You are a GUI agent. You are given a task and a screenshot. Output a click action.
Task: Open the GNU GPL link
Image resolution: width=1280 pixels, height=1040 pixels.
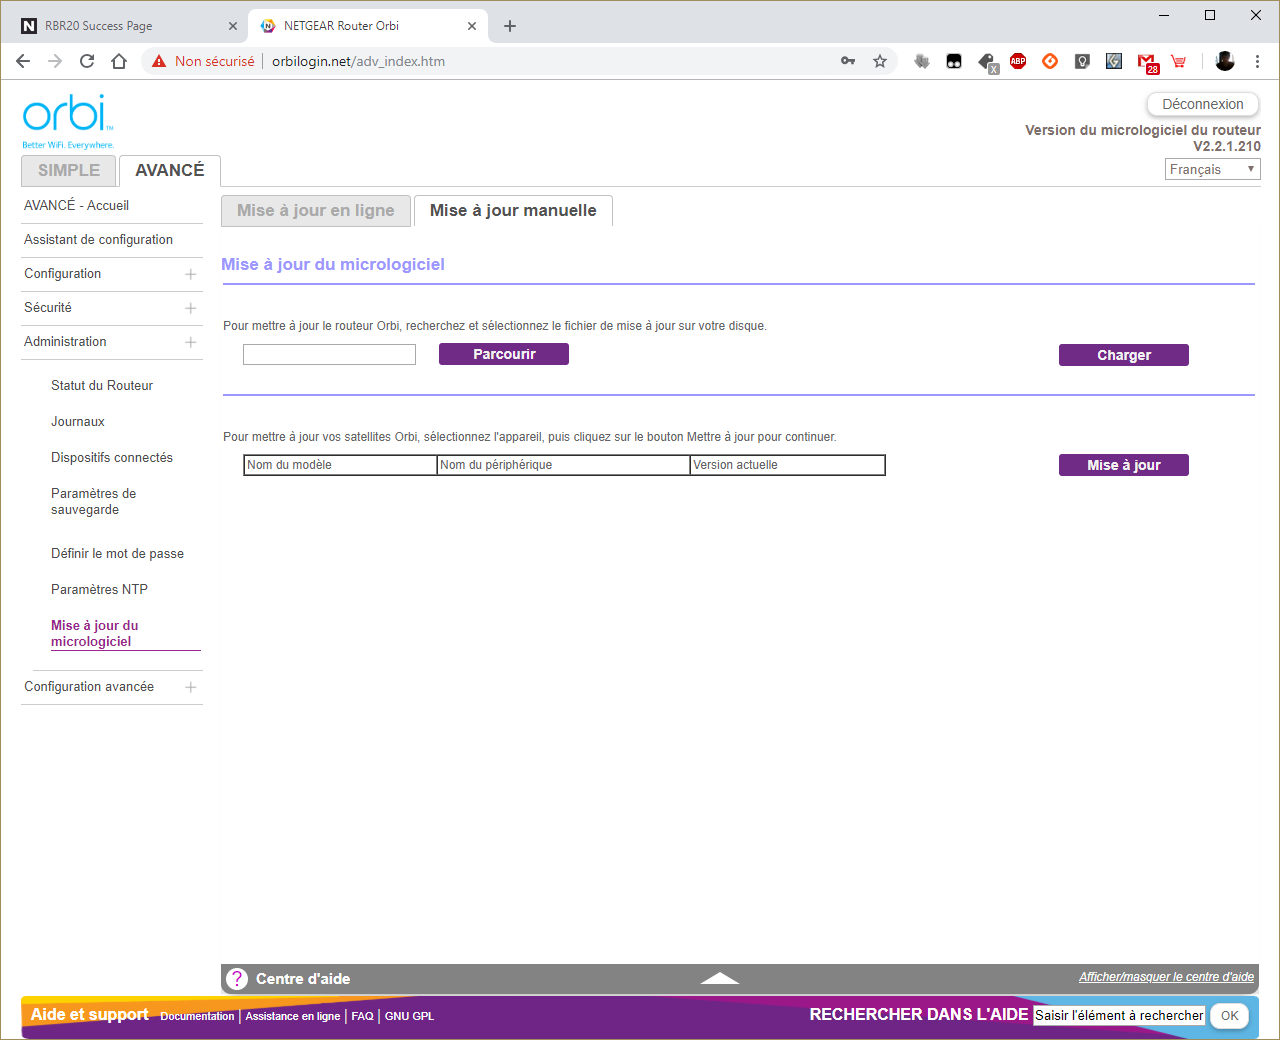point(409,1016)
